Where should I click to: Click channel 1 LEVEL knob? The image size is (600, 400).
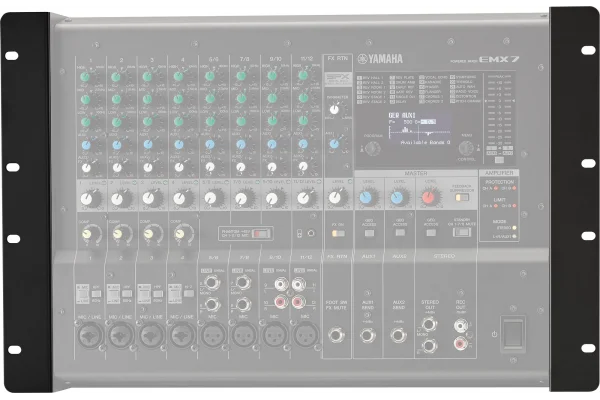(86, 199)
